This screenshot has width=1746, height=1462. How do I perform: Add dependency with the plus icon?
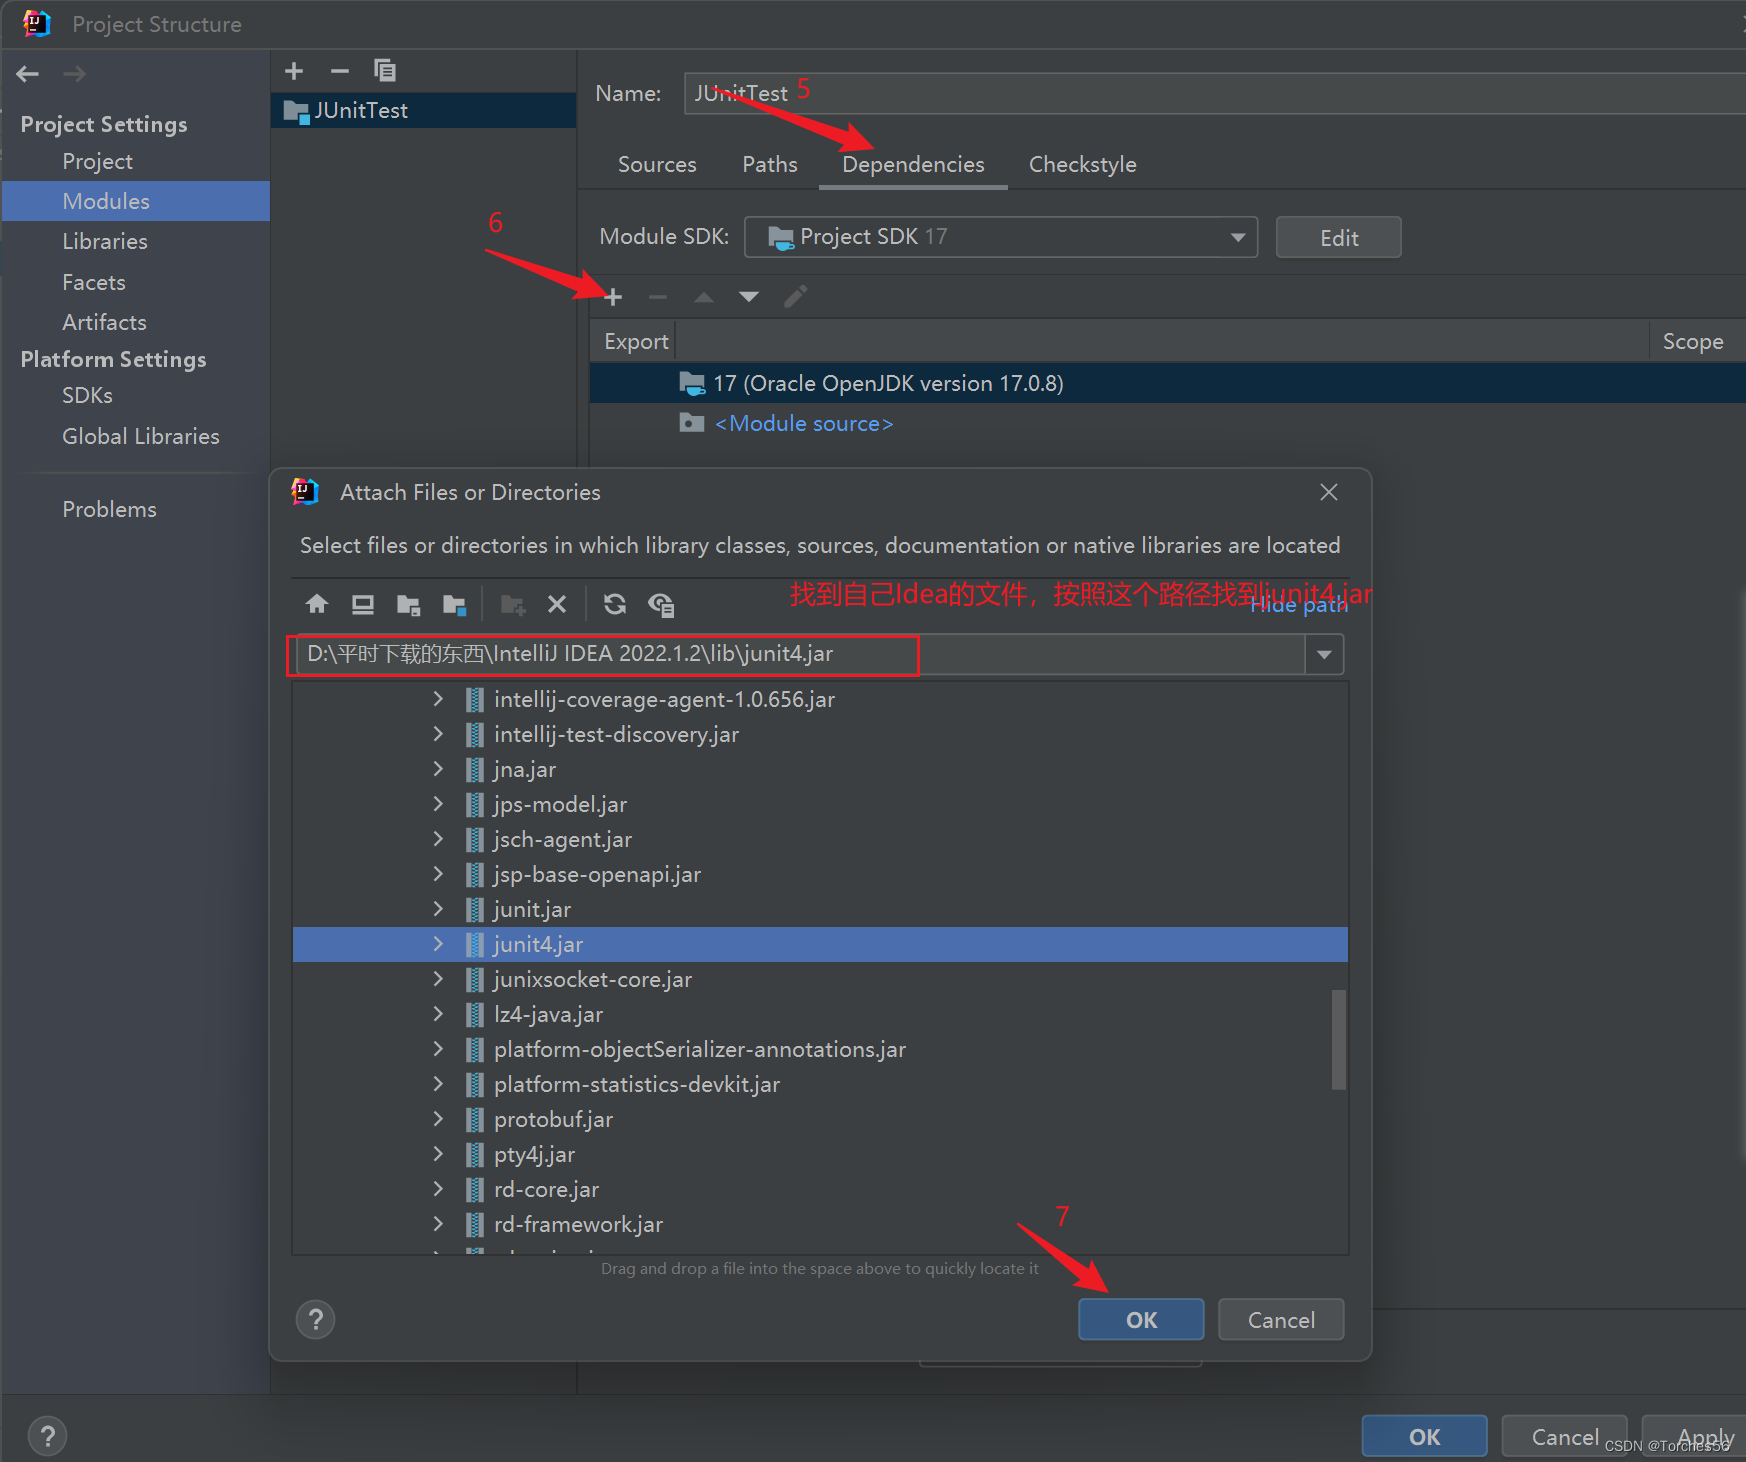click(613, 297)
